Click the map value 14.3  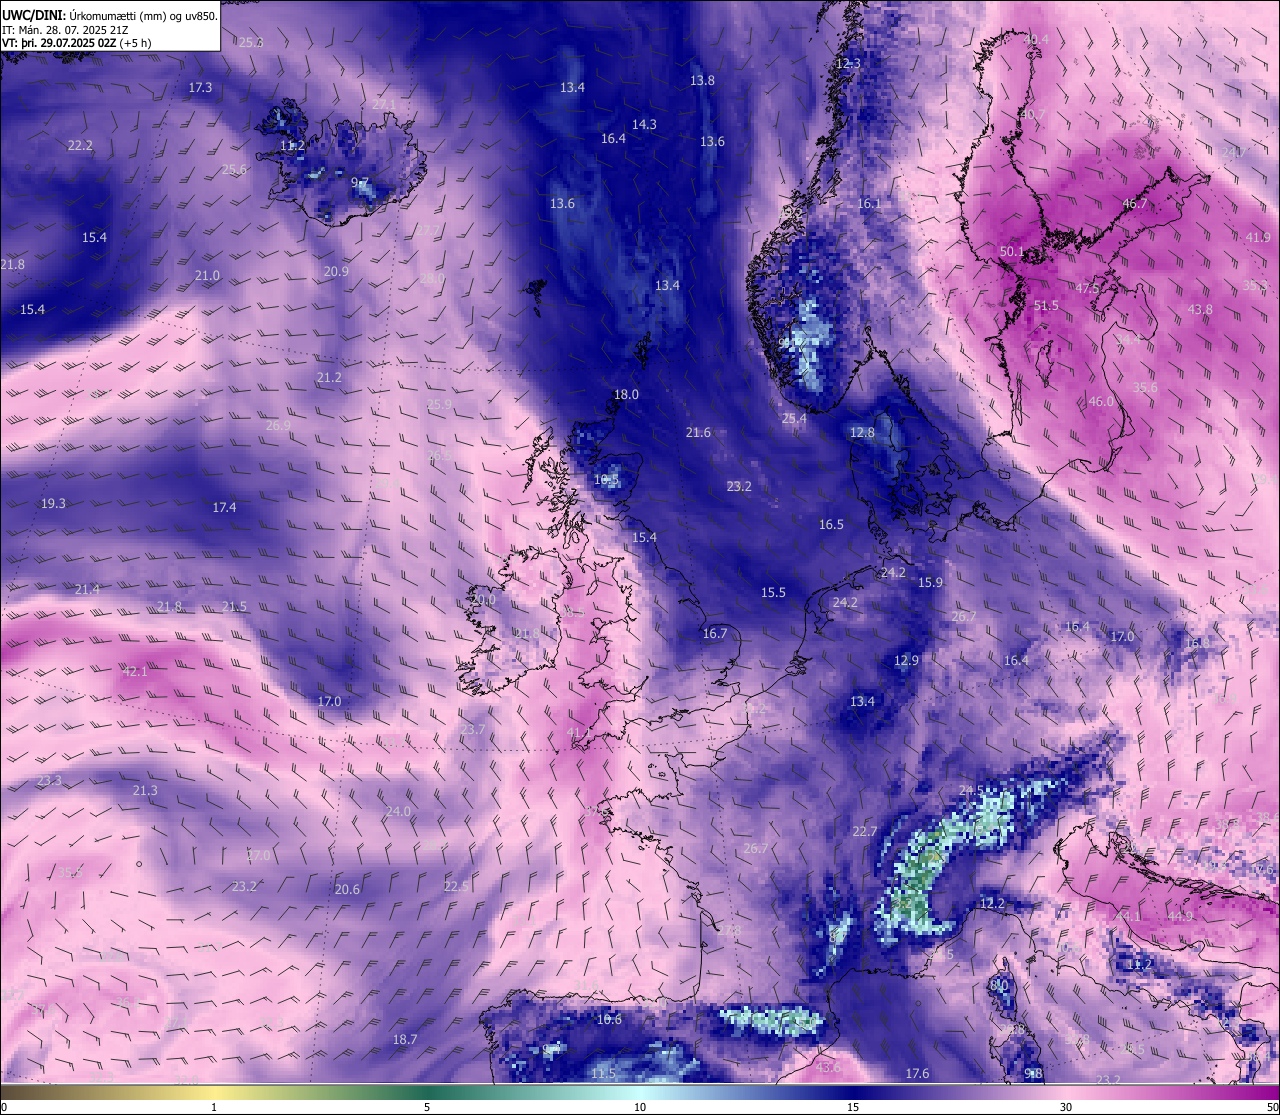(644, 125)
